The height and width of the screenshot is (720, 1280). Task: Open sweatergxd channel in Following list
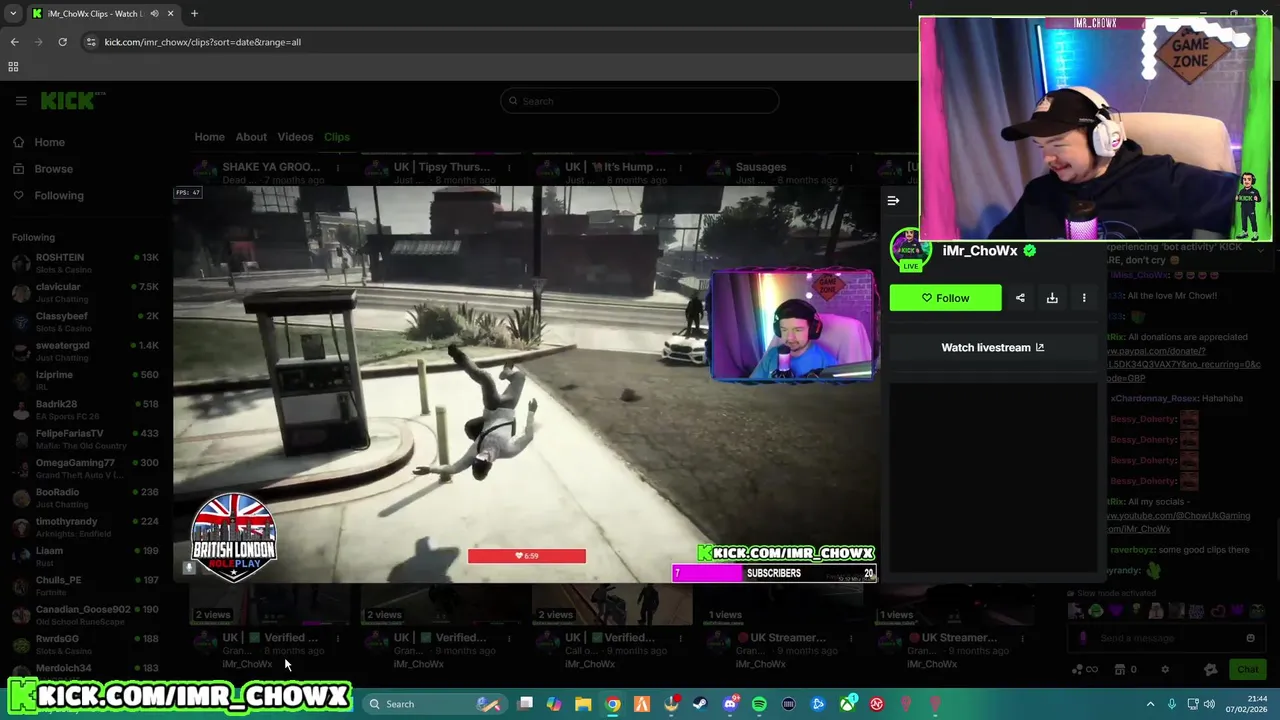85,351
